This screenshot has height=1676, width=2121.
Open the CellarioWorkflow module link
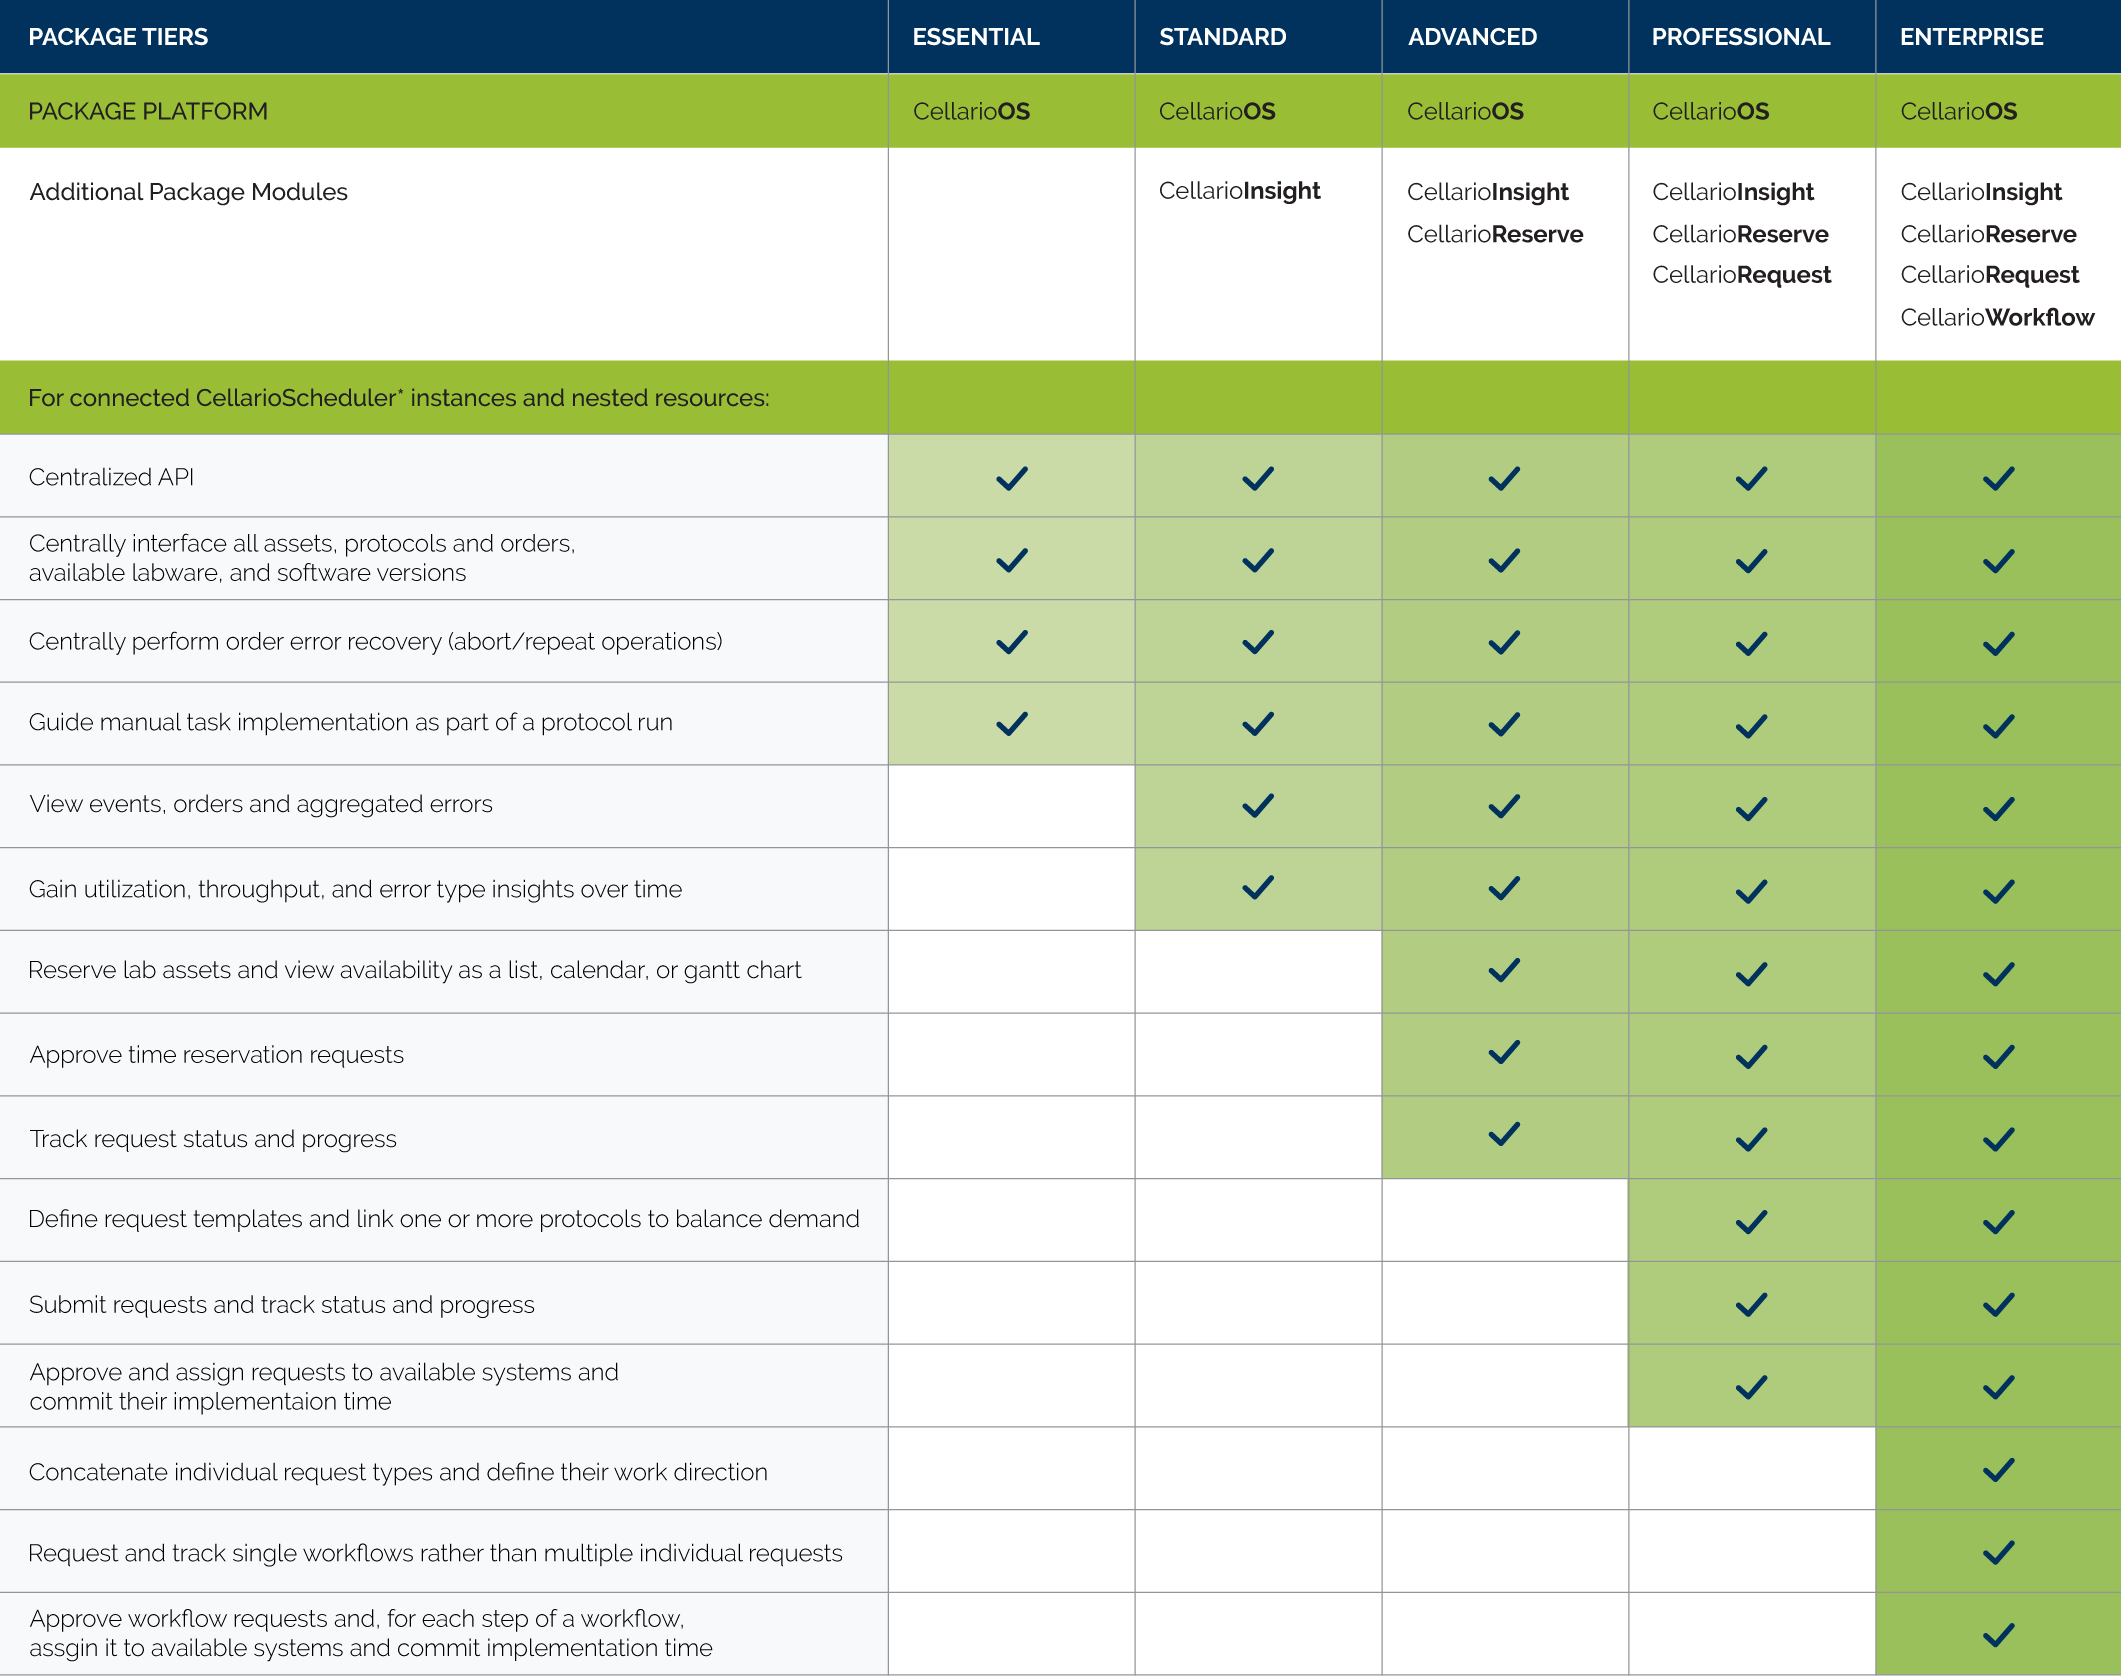[x=1998, y=318]
